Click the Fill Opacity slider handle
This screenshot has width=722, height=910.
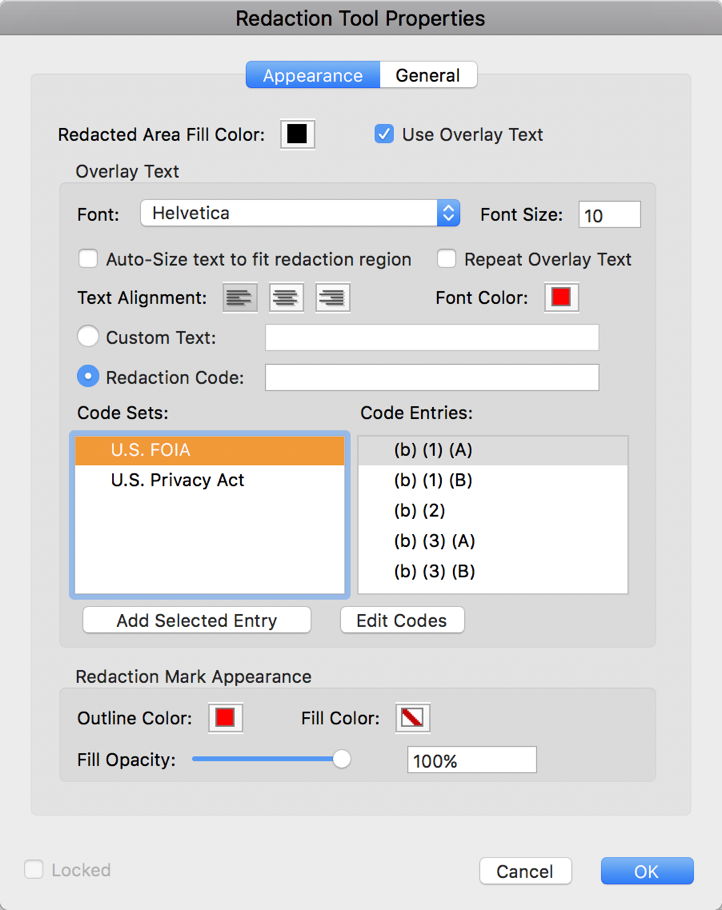(342, 759)
